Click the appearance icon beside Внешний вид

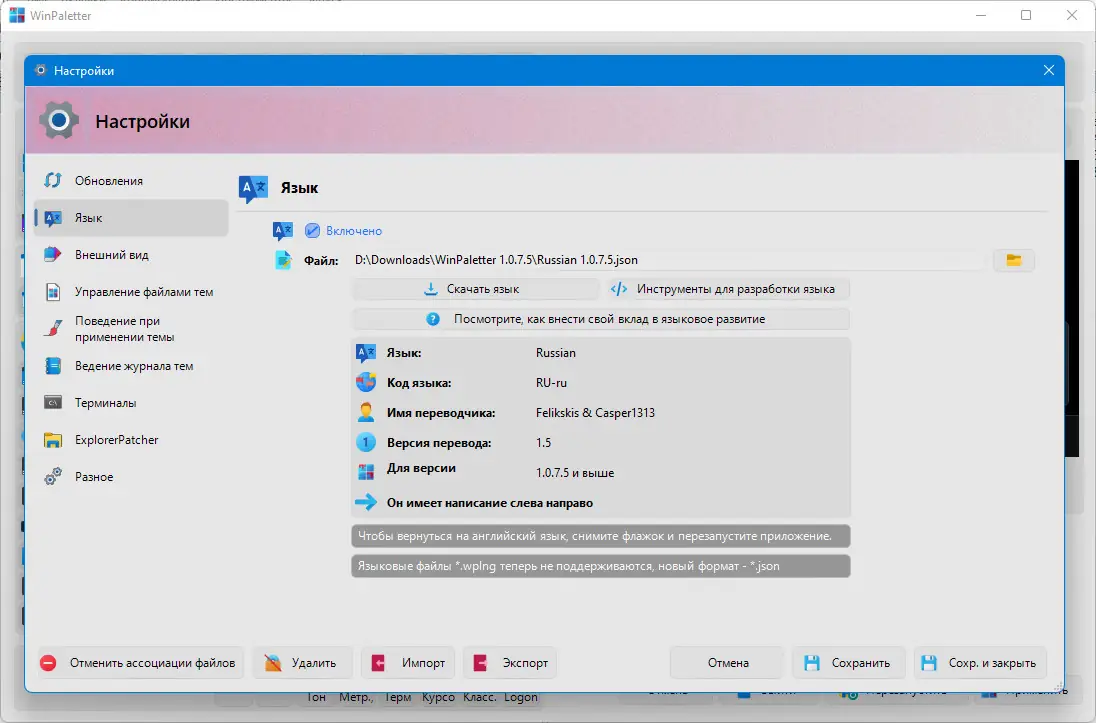(x=52, y=255)
